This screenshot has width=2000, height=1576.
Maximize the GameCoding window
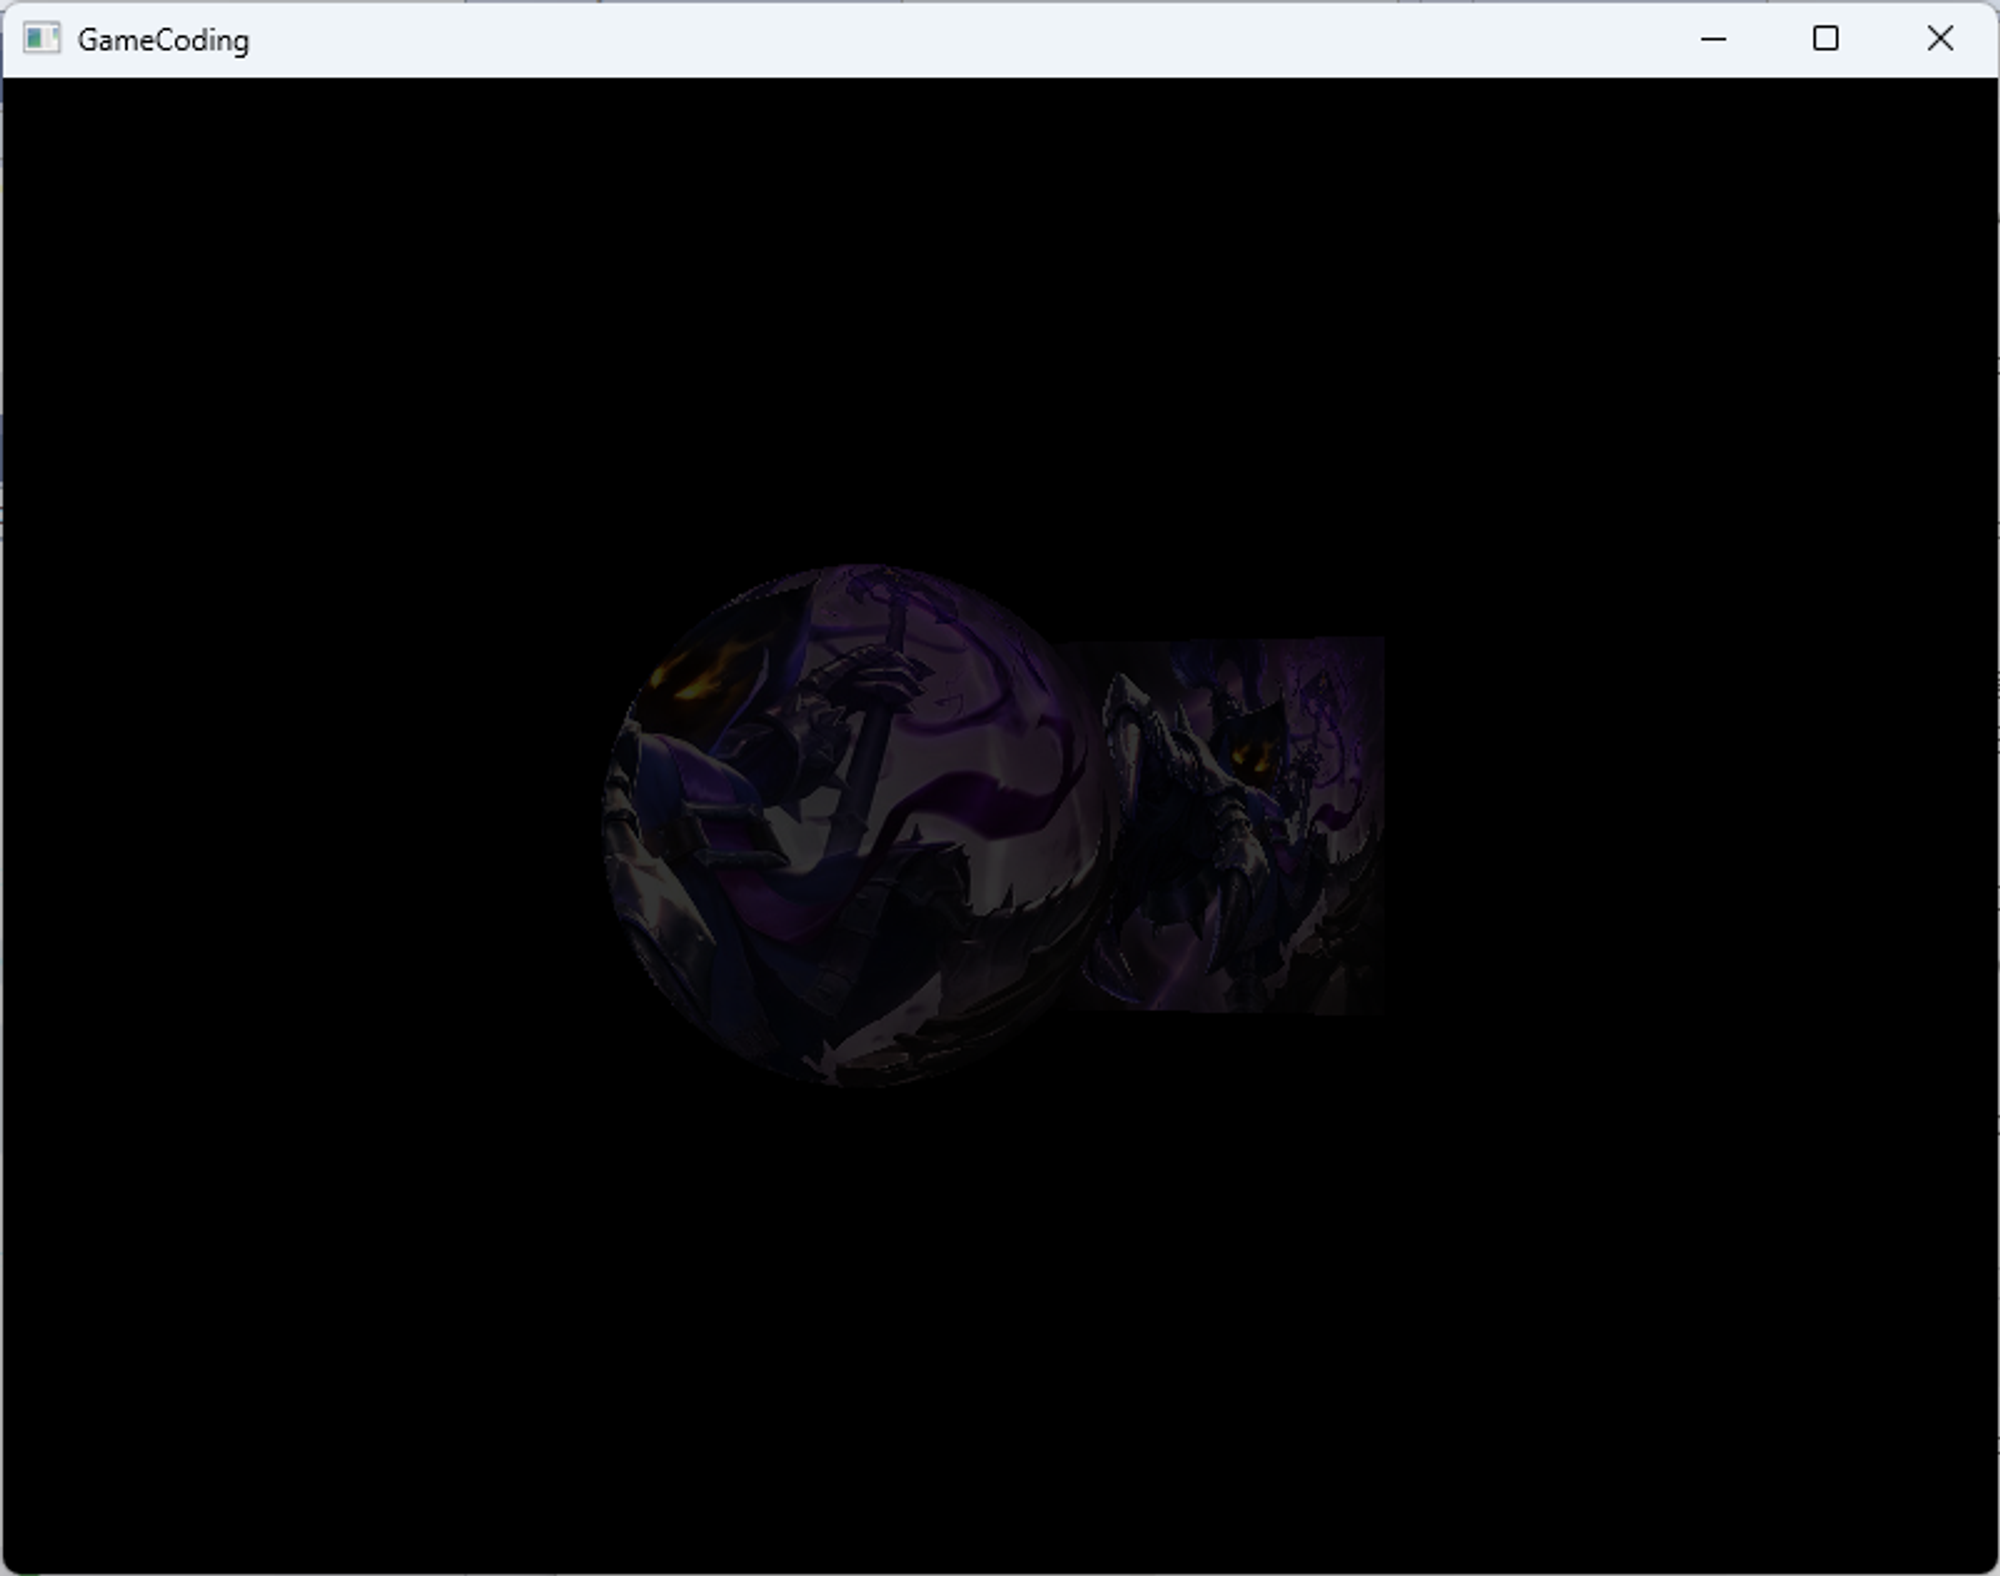[1825, 39]
